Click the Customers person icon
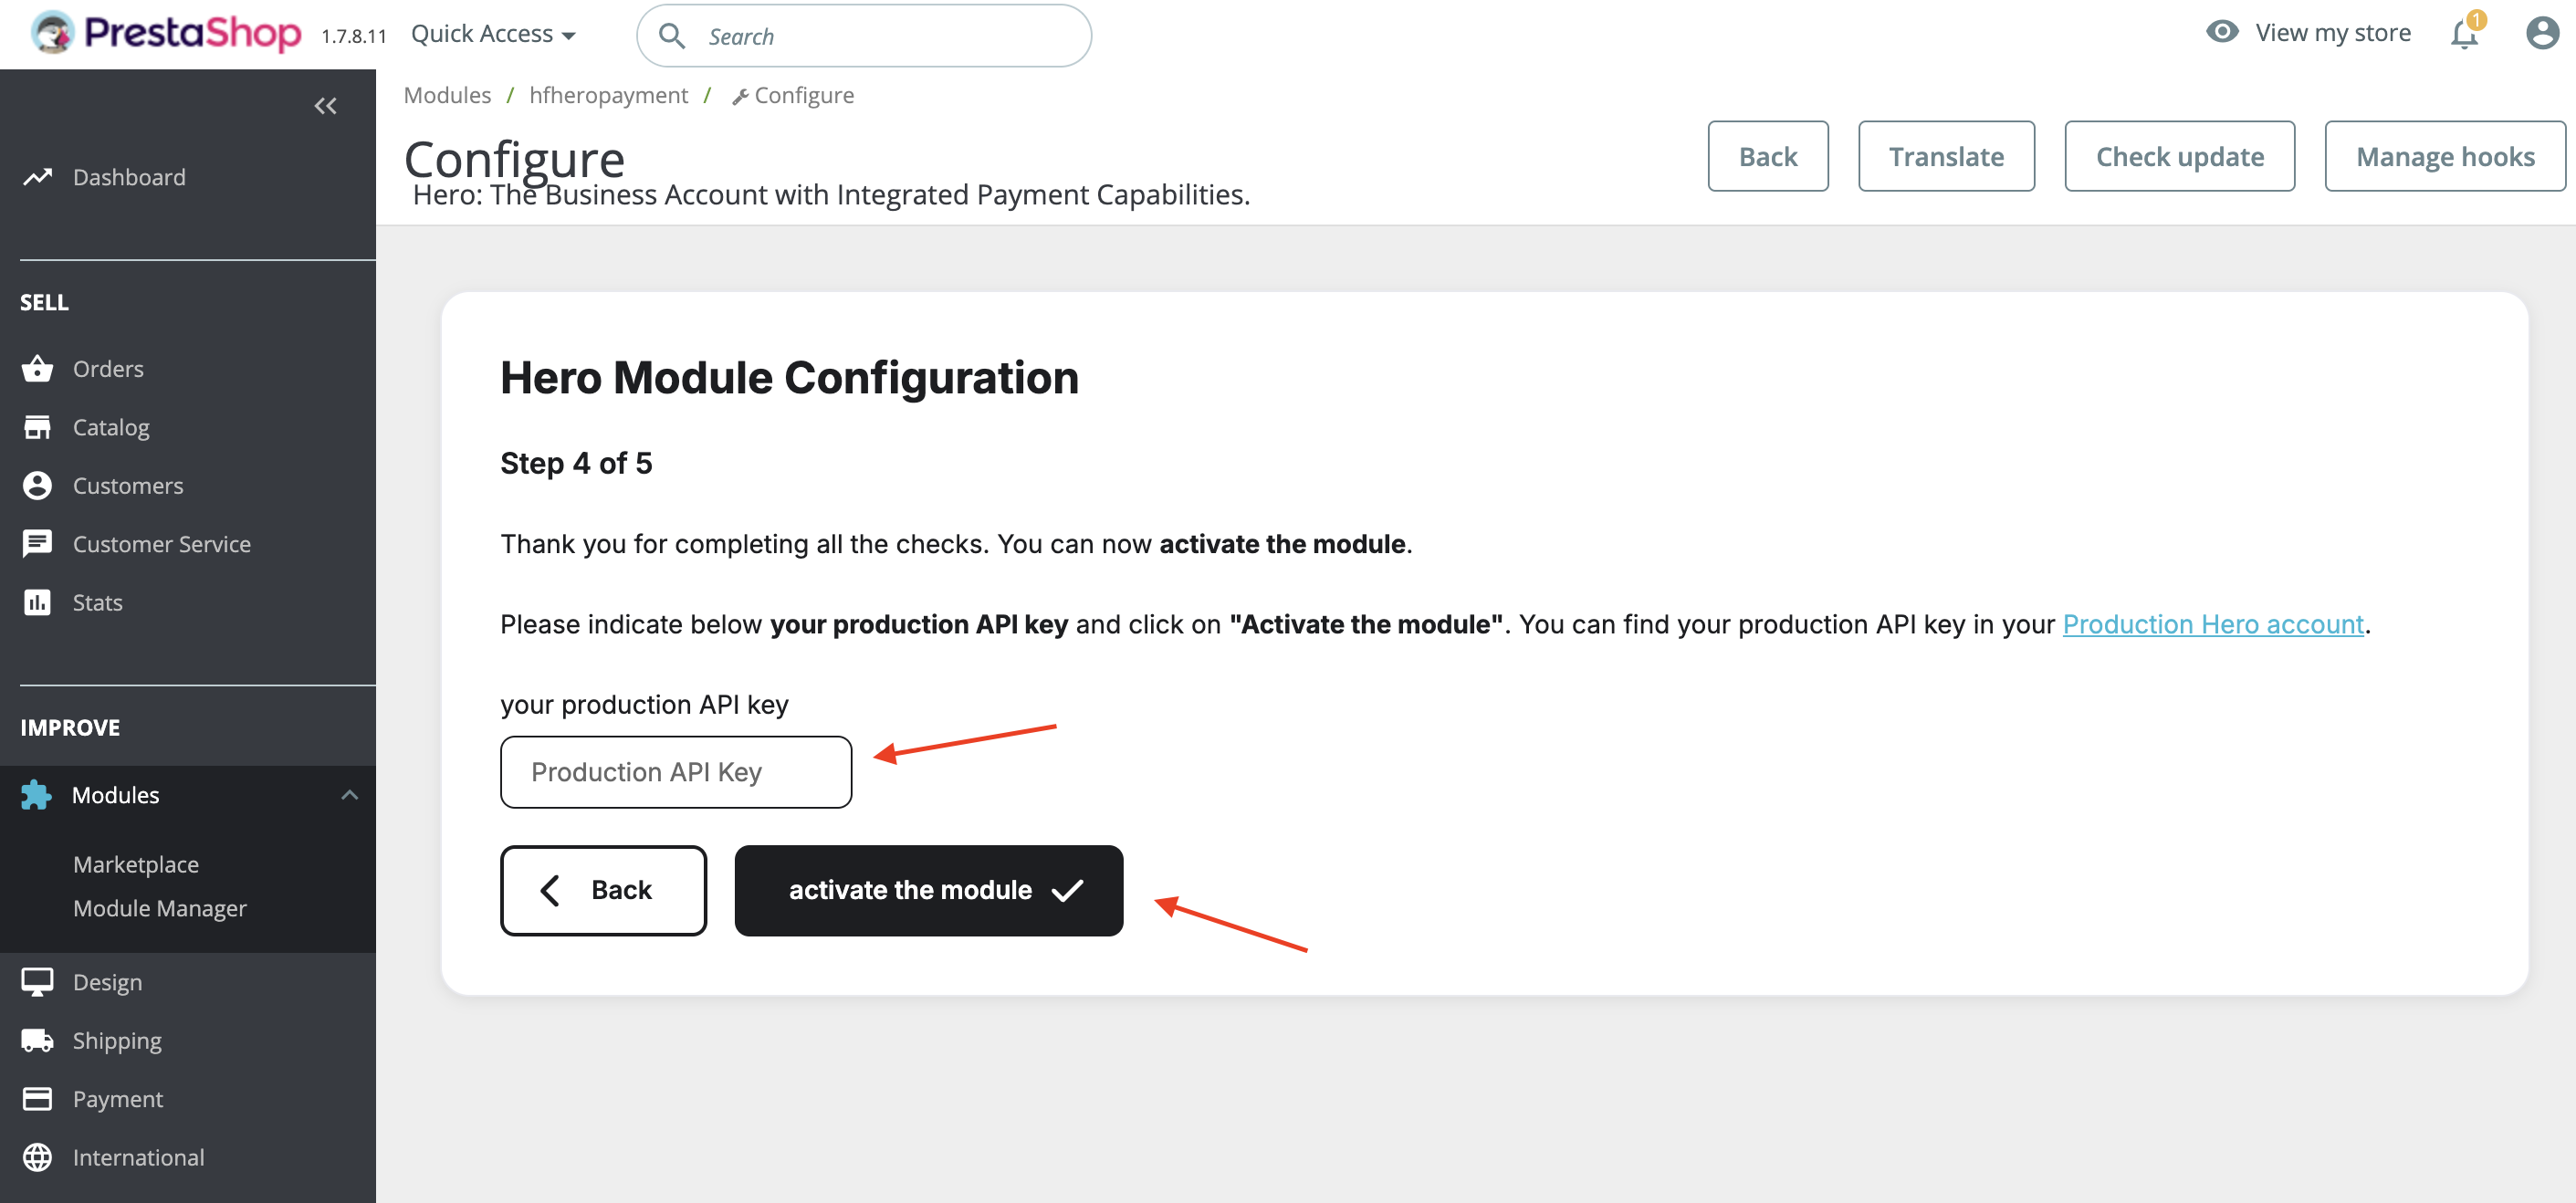The height and width of the screenshot is (1203, 2576). pos(37,486)
